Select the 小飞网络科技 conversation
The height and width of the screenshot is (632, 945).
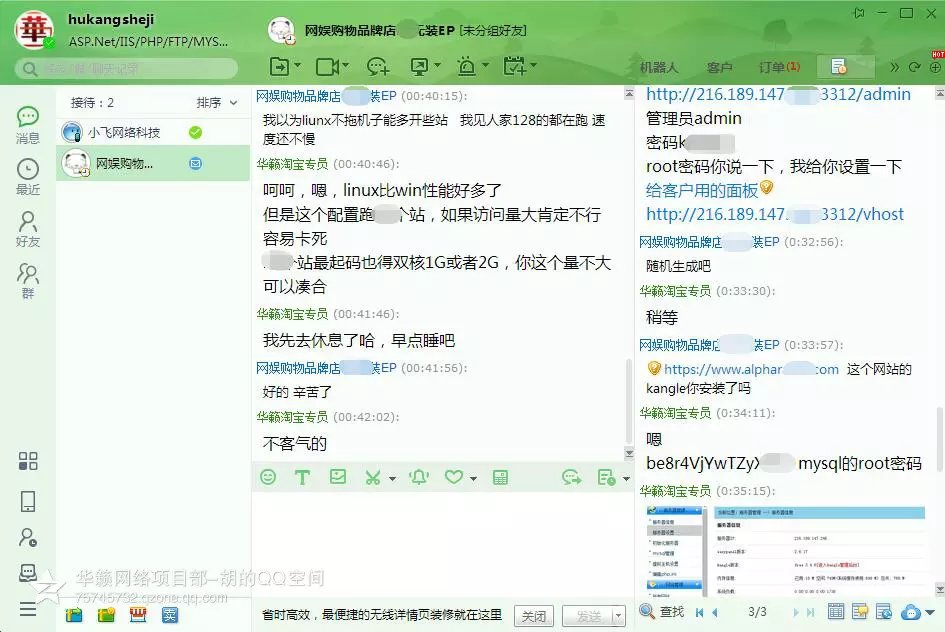click(153, 132)
